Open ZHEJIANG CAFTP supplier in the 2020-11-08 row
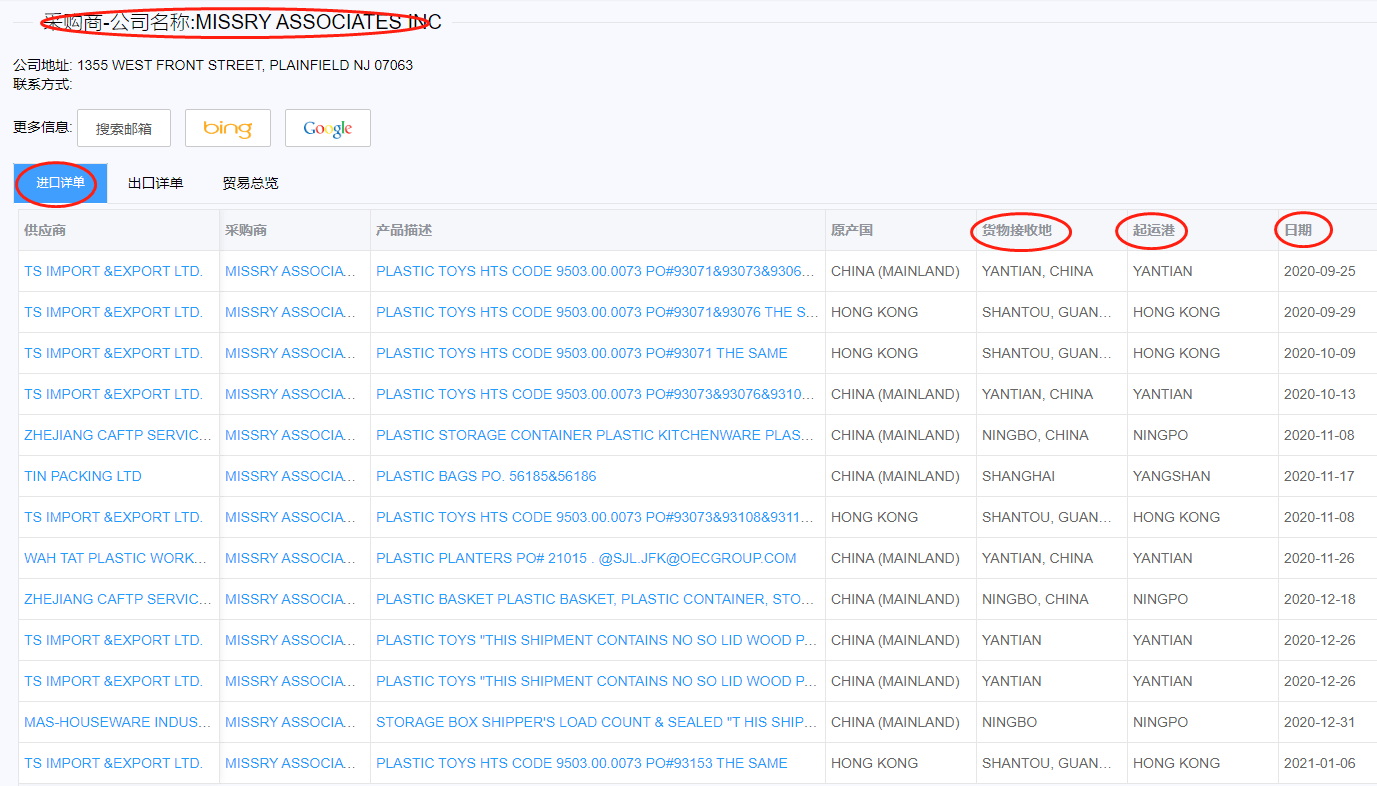Viewport: 1377px width, 786px height. point(118,435)
